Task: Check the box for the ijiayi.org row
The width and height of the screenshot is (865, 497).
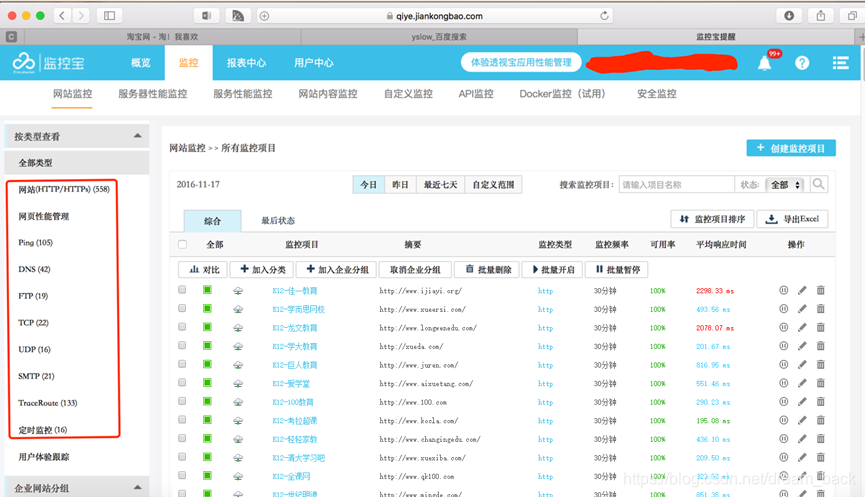Action: 182,290
